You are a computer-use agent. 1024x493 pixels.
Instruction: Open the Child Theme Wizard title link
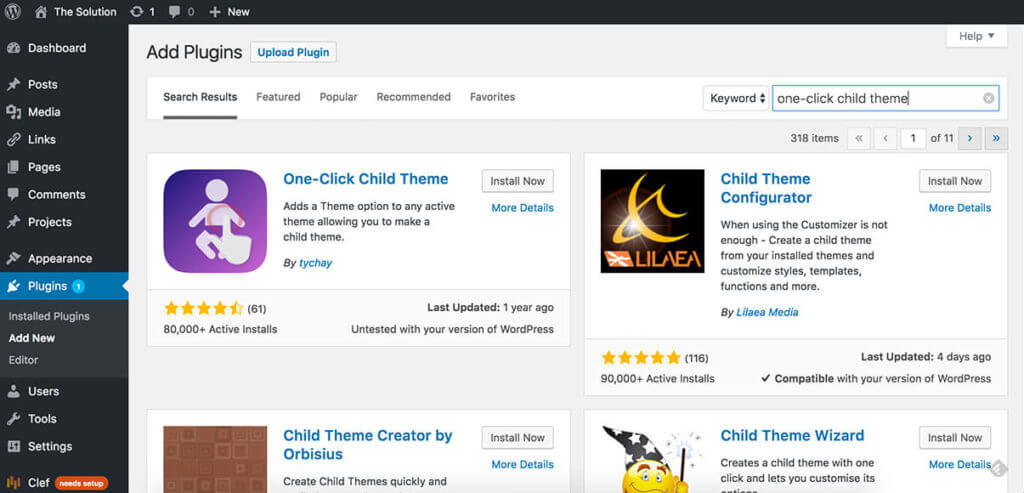point(792,436)
